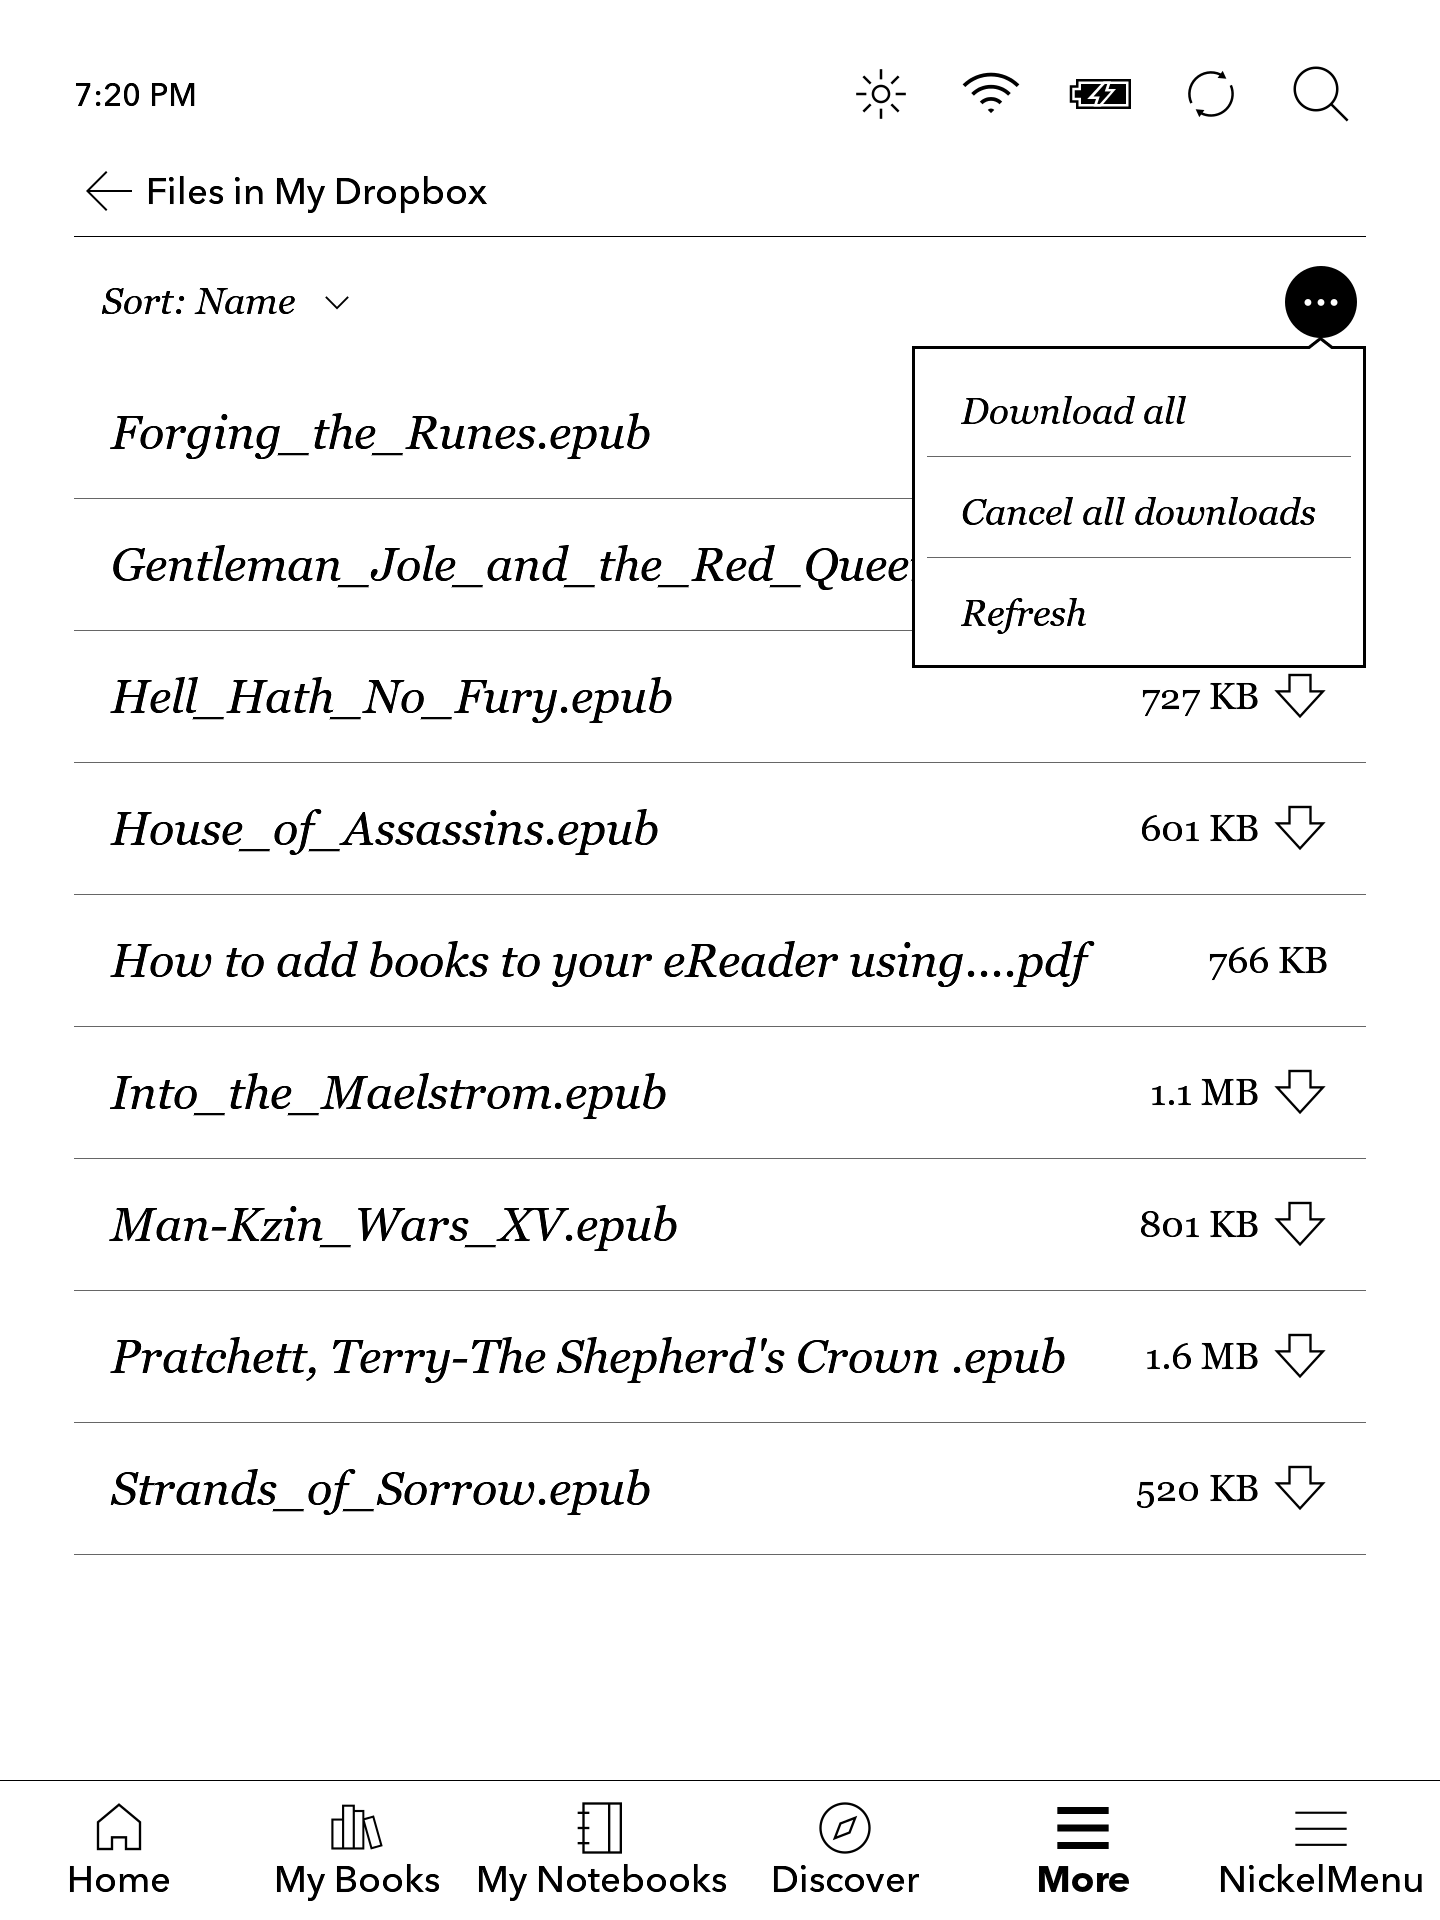
Task: Go to the Discover tab
Action: (x=844, y=1848)
